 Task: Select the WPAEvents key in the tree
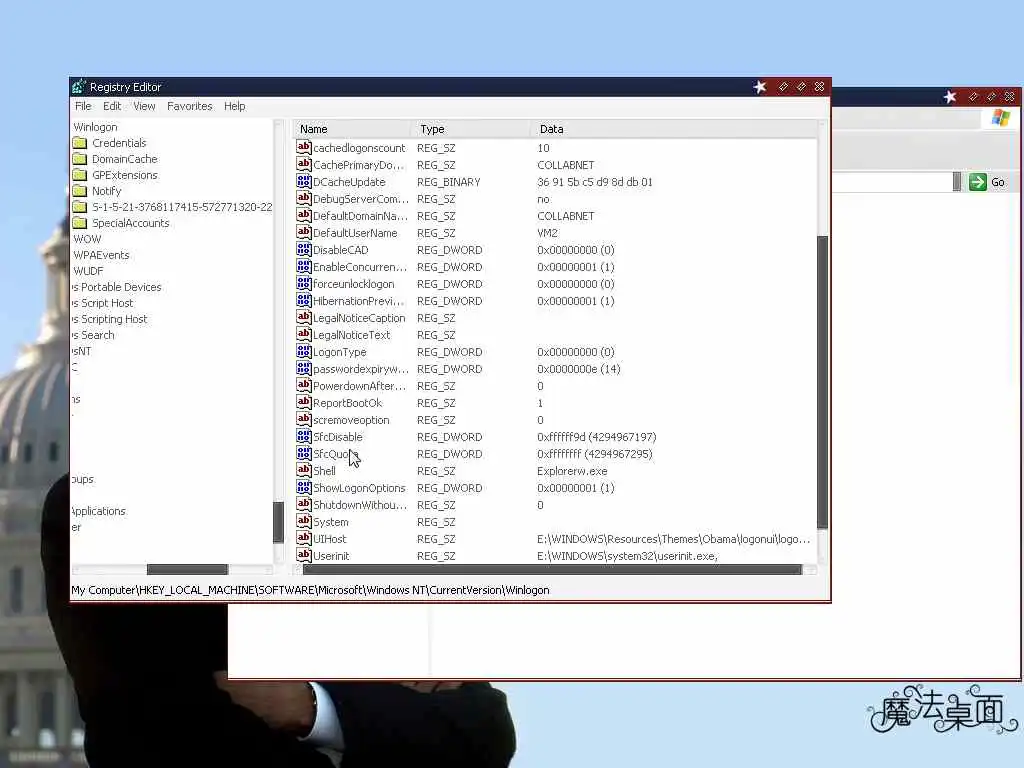[x=101, y=255]
